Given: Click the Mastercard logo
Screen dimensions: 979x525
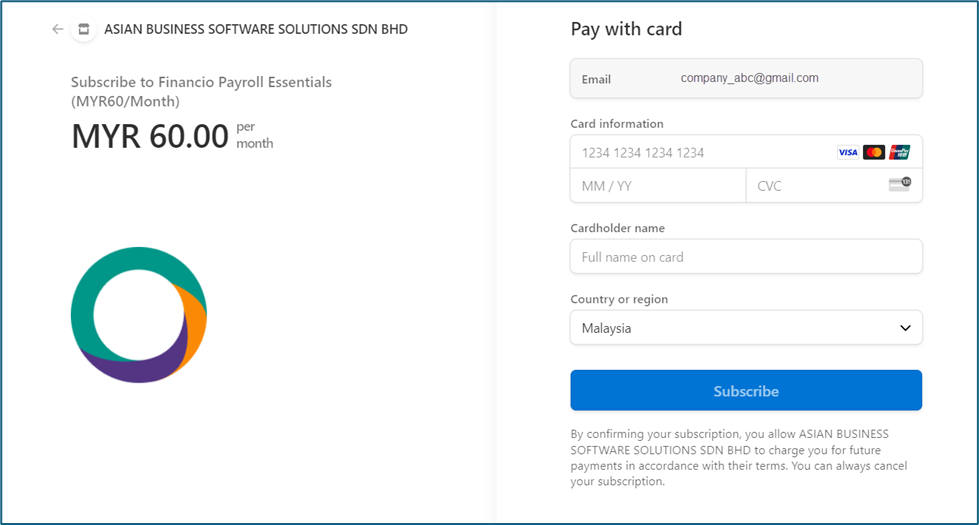Looking at the screenshot, I should (873, 152).
